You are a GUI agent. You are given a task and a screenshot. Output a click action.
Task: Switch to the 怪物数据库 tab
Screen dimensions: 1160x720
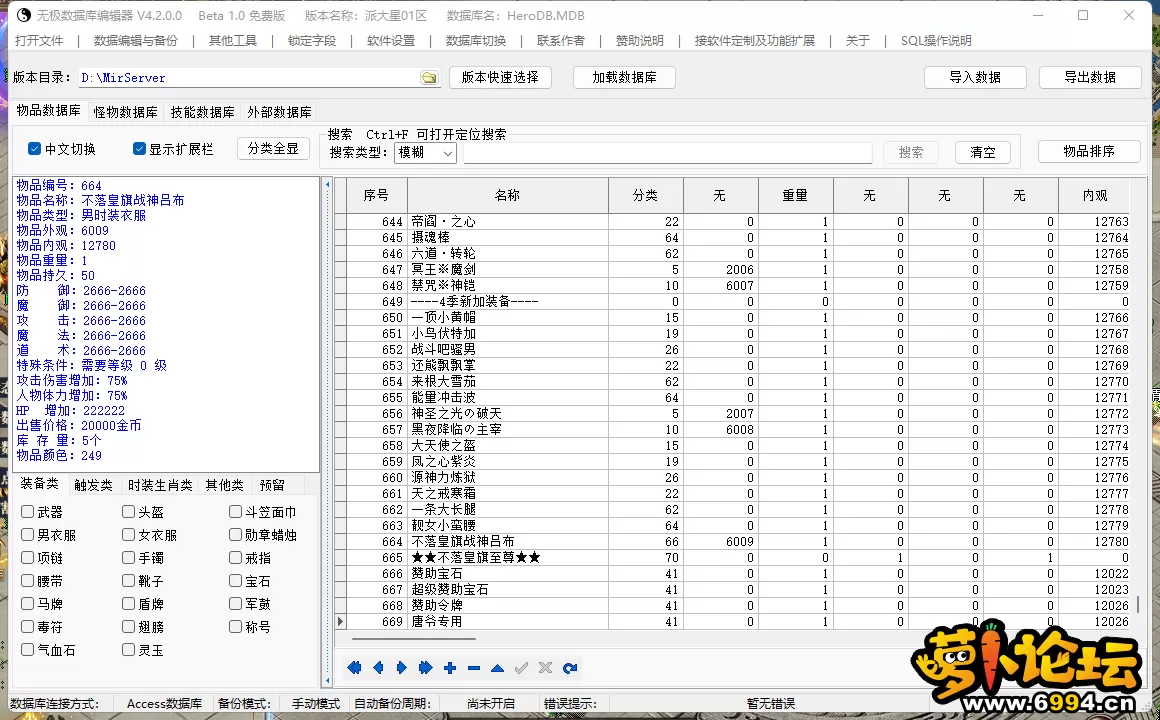coord(126,112)
